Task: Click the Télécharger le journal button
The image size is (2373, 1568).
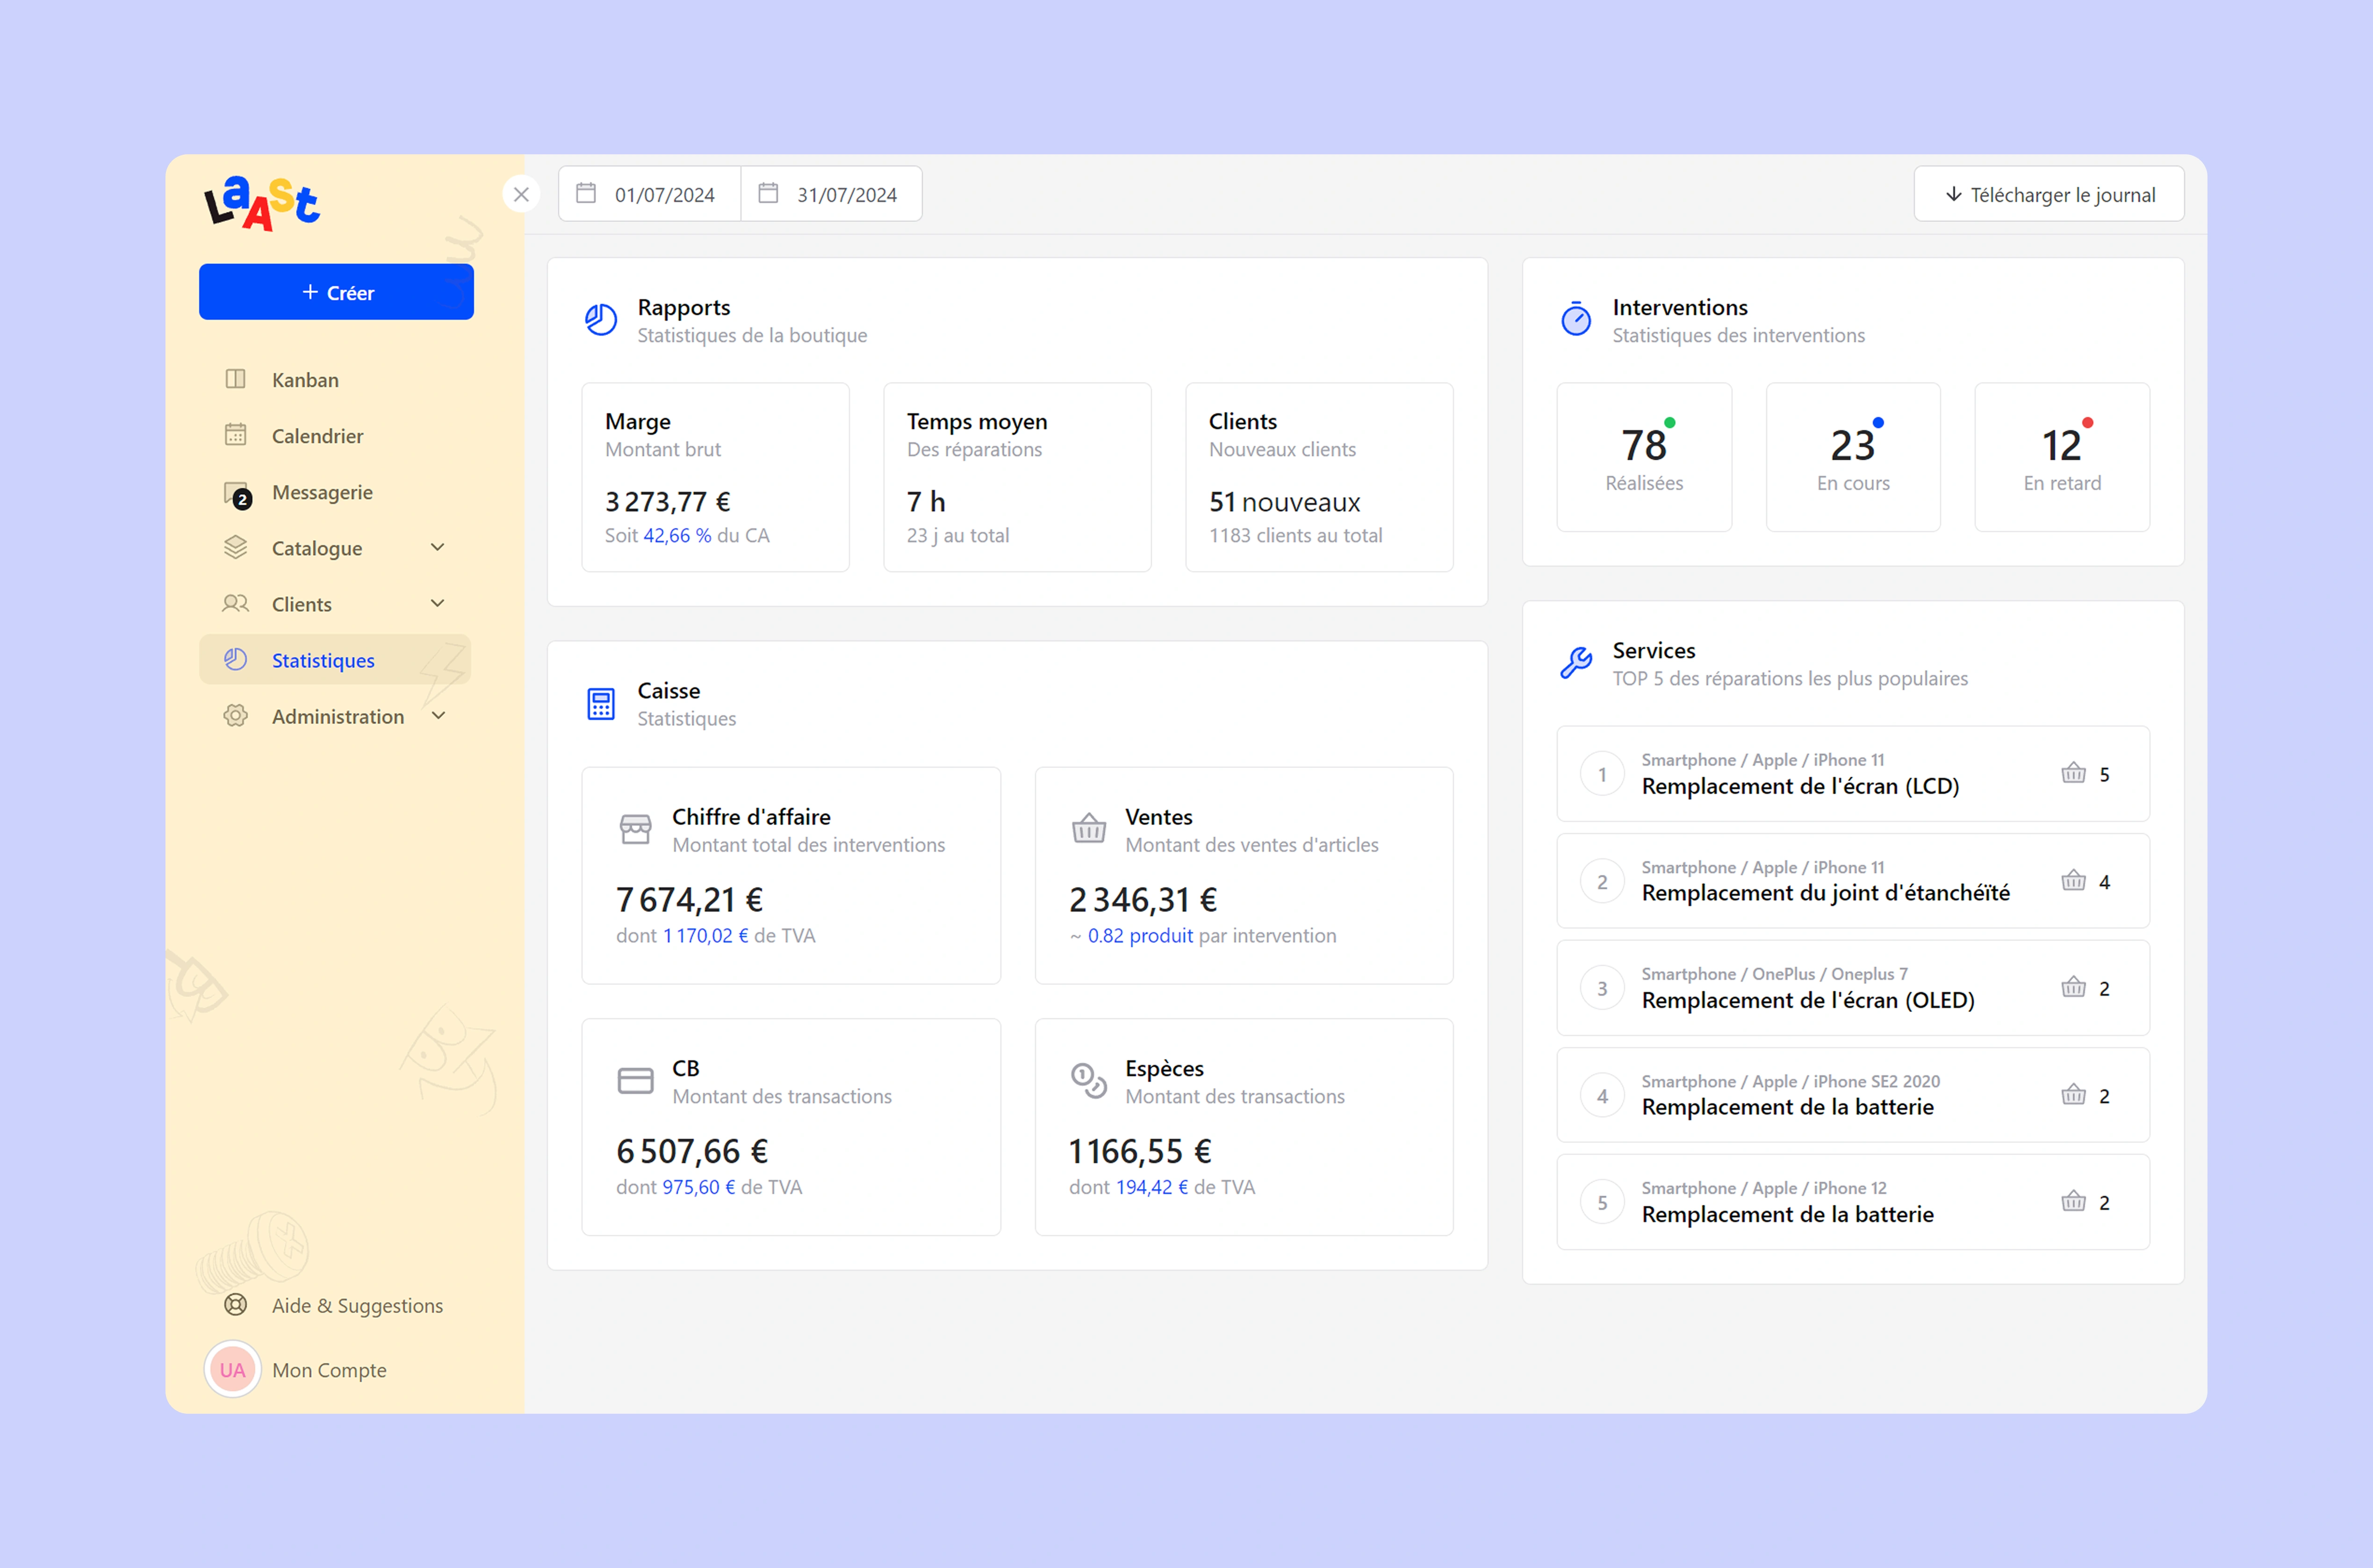Action: click(2048, 194)
